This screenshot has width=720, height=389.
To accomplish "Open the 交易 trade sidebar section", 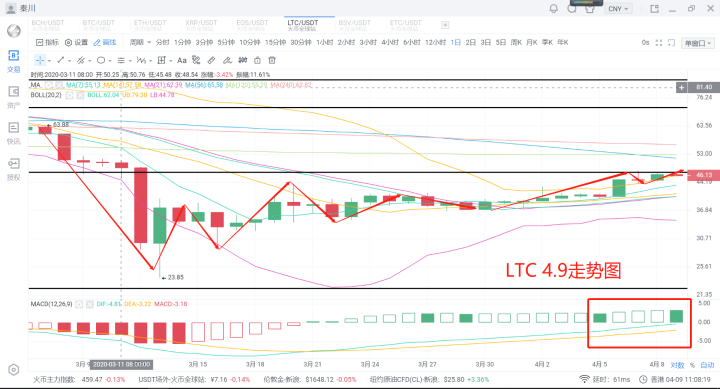I will (13, 62).
